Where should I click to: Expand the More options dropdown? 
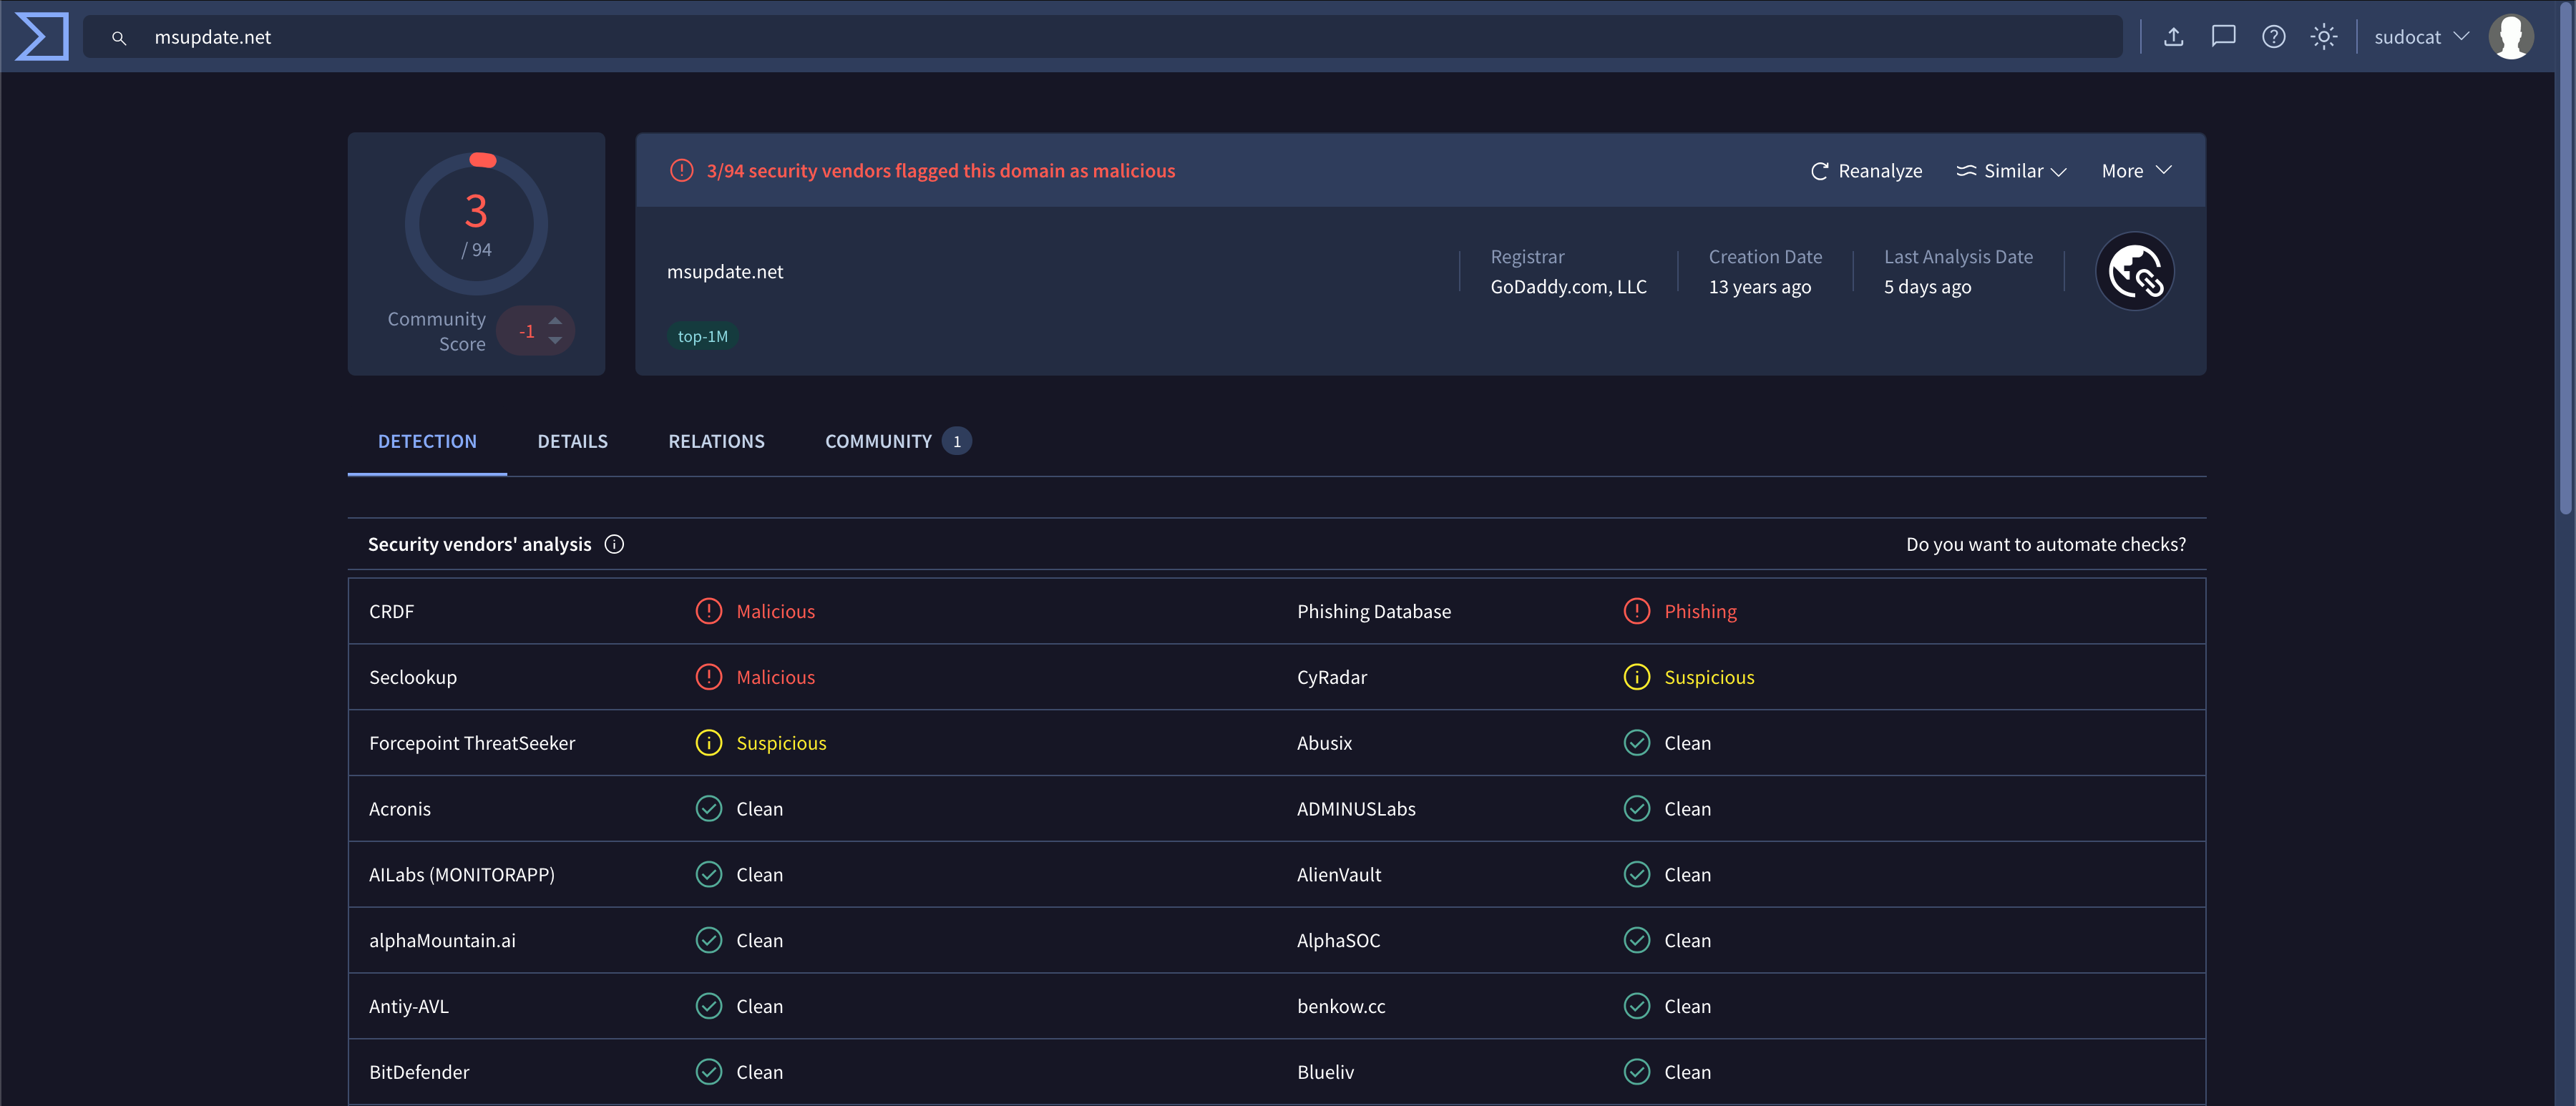click(2135, 170)
